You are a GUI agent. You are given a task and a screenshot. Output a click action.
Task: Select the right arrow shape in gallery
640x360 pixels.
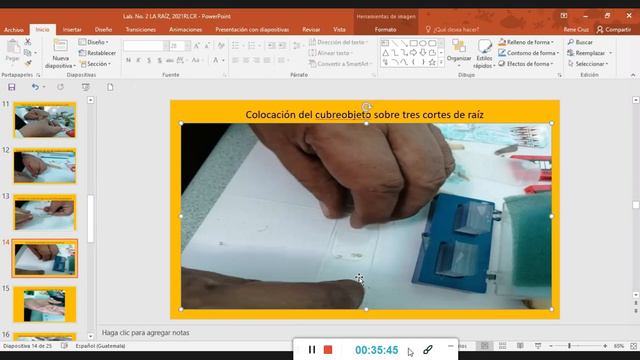point(413,53)
